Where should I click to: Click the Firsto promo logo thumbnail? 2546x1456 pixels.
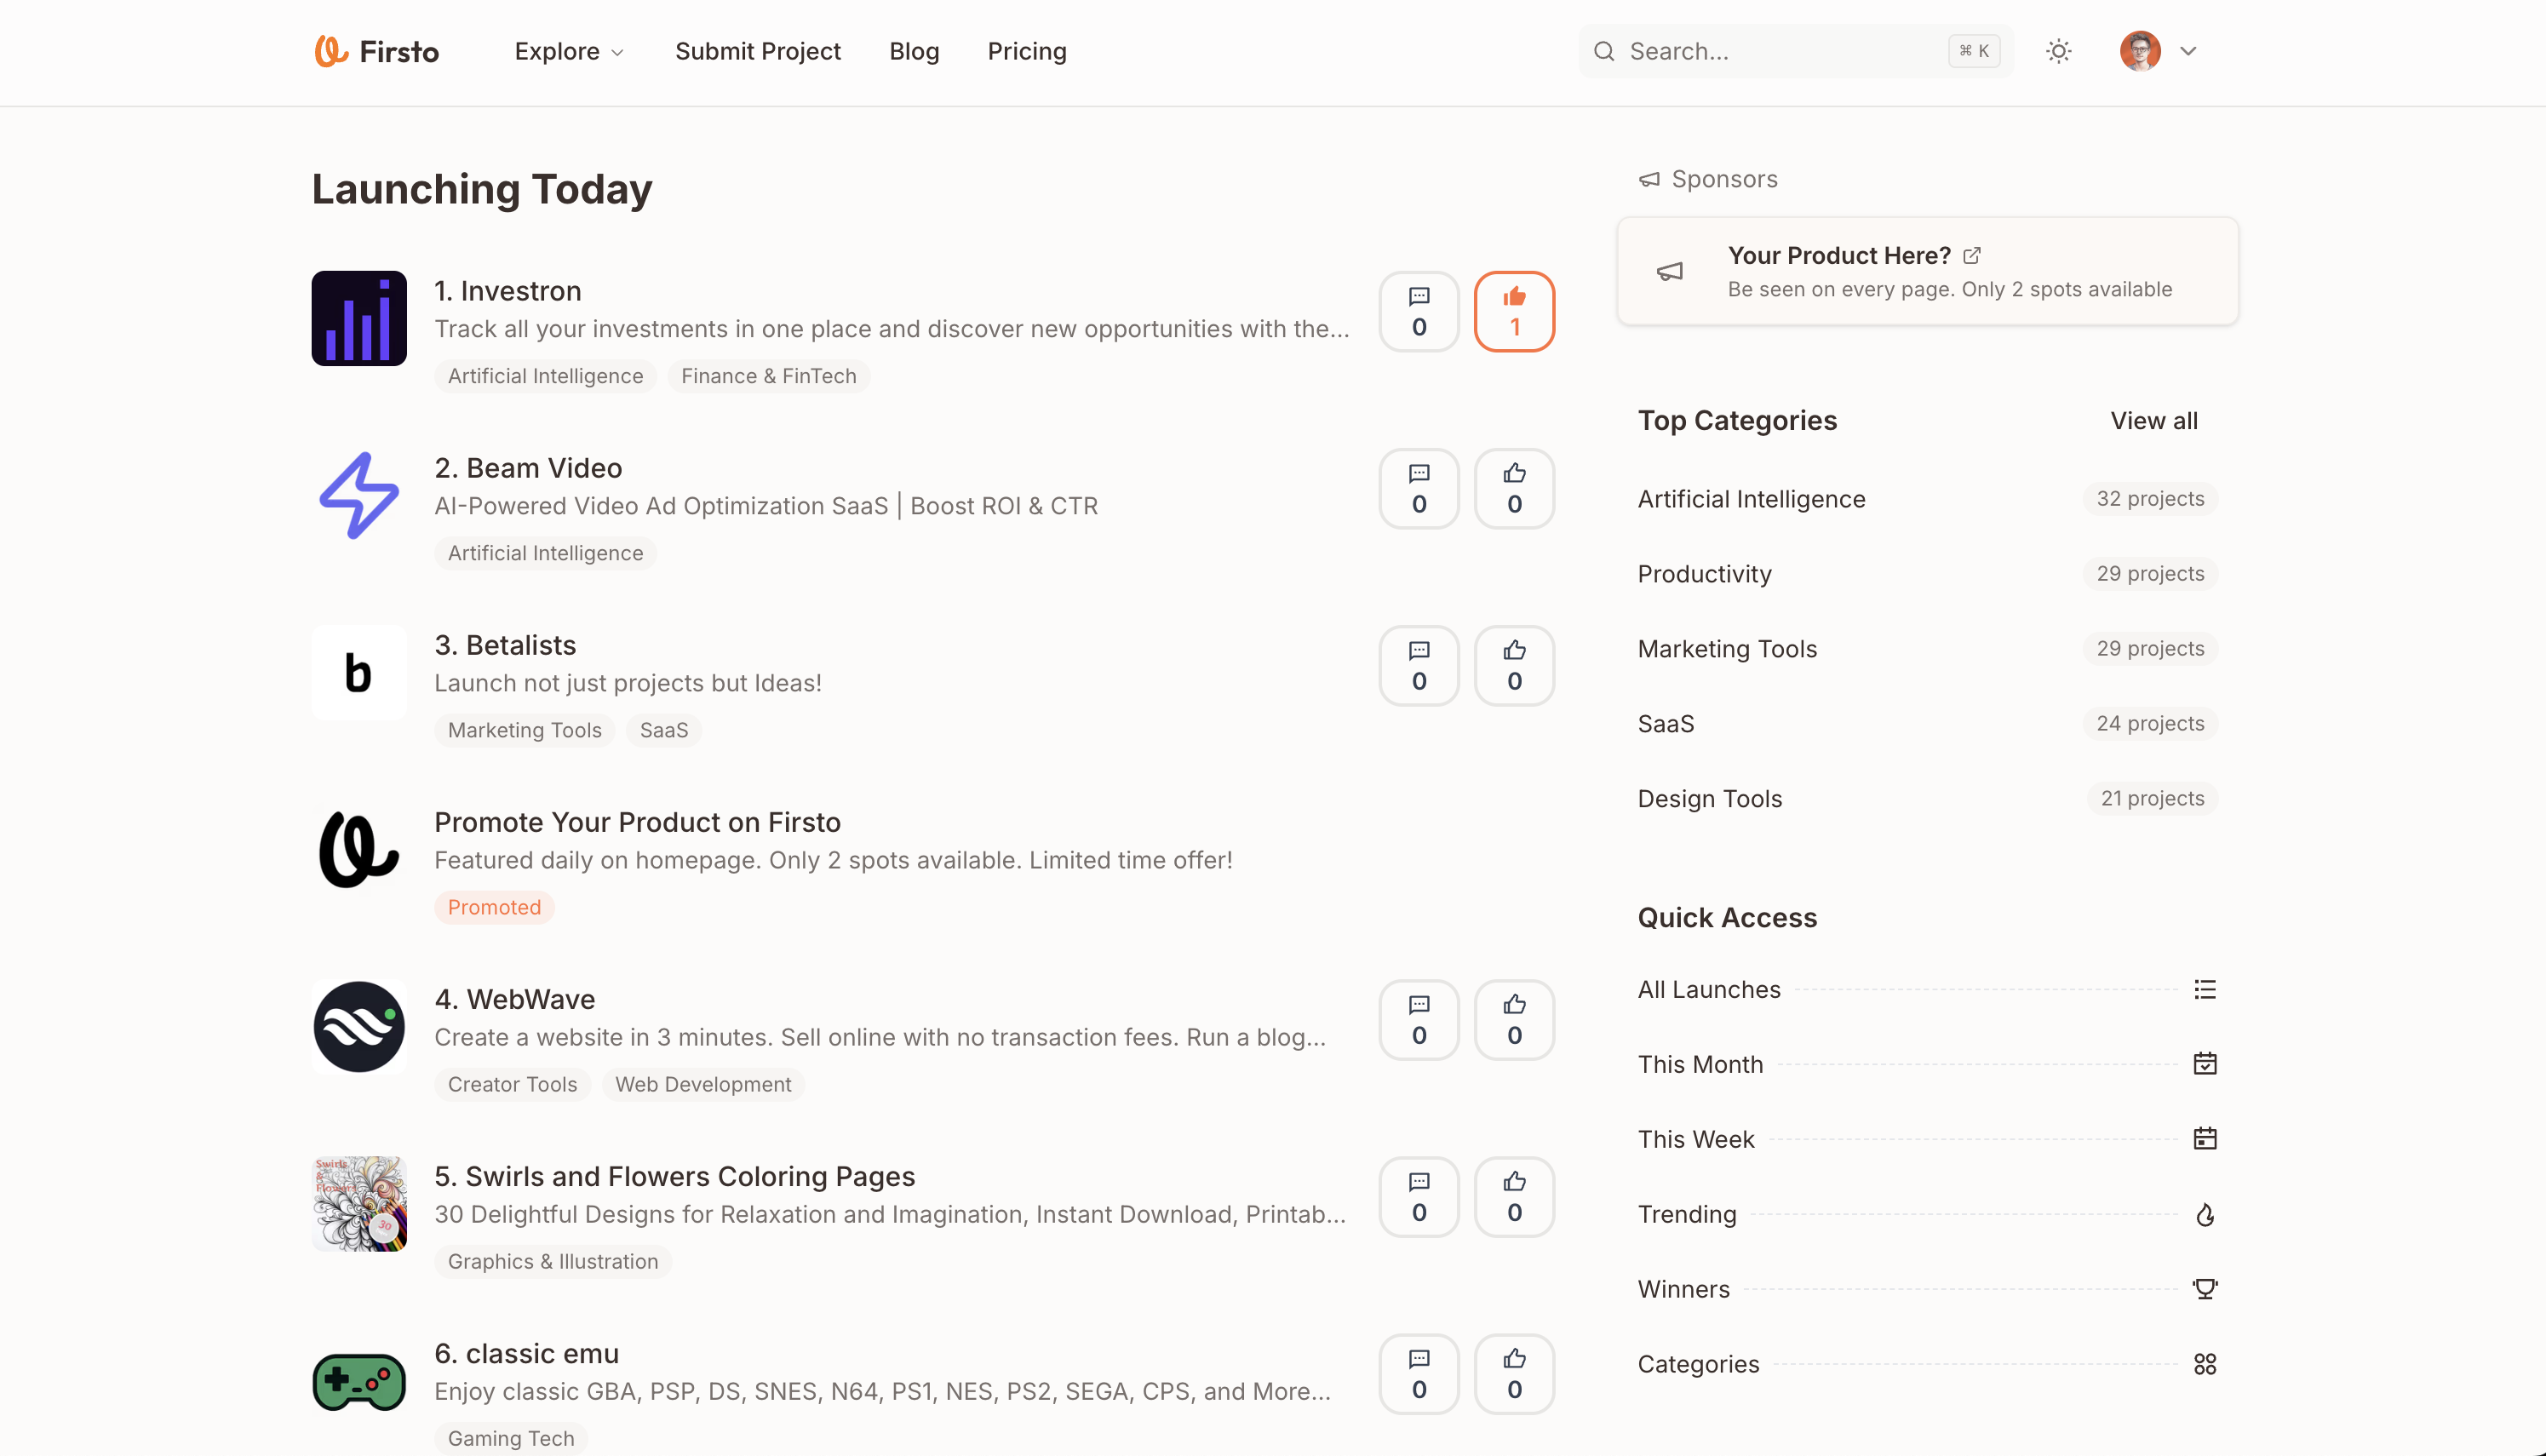pos(359,849)
